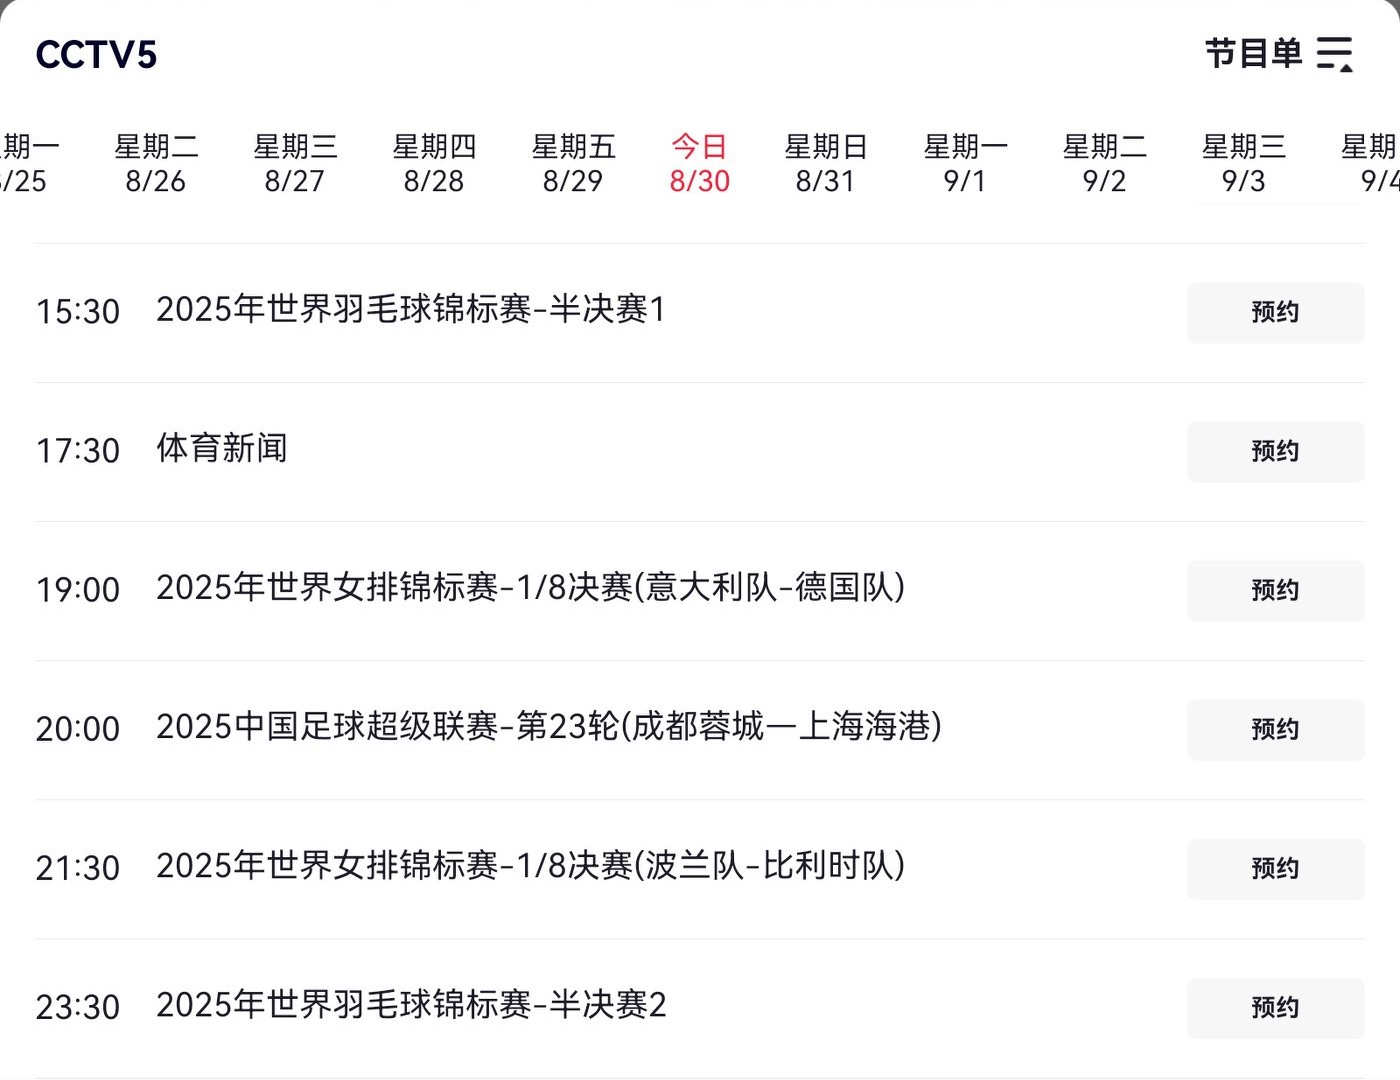This screenshot has height=1080, width=1400.
Task: Reserve the 15:30 badminton semifinal 1
Action: (1275, 312)
